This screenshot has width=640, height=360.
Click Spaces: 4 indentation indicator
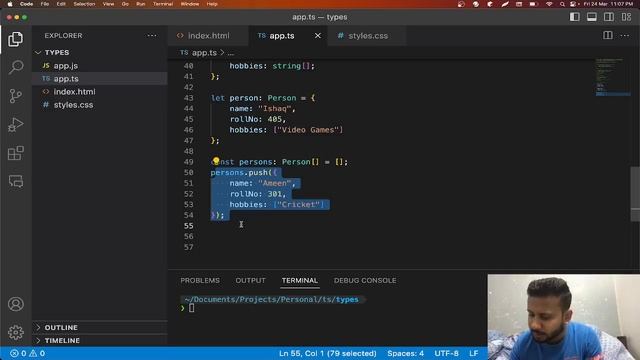click(405, 353)
